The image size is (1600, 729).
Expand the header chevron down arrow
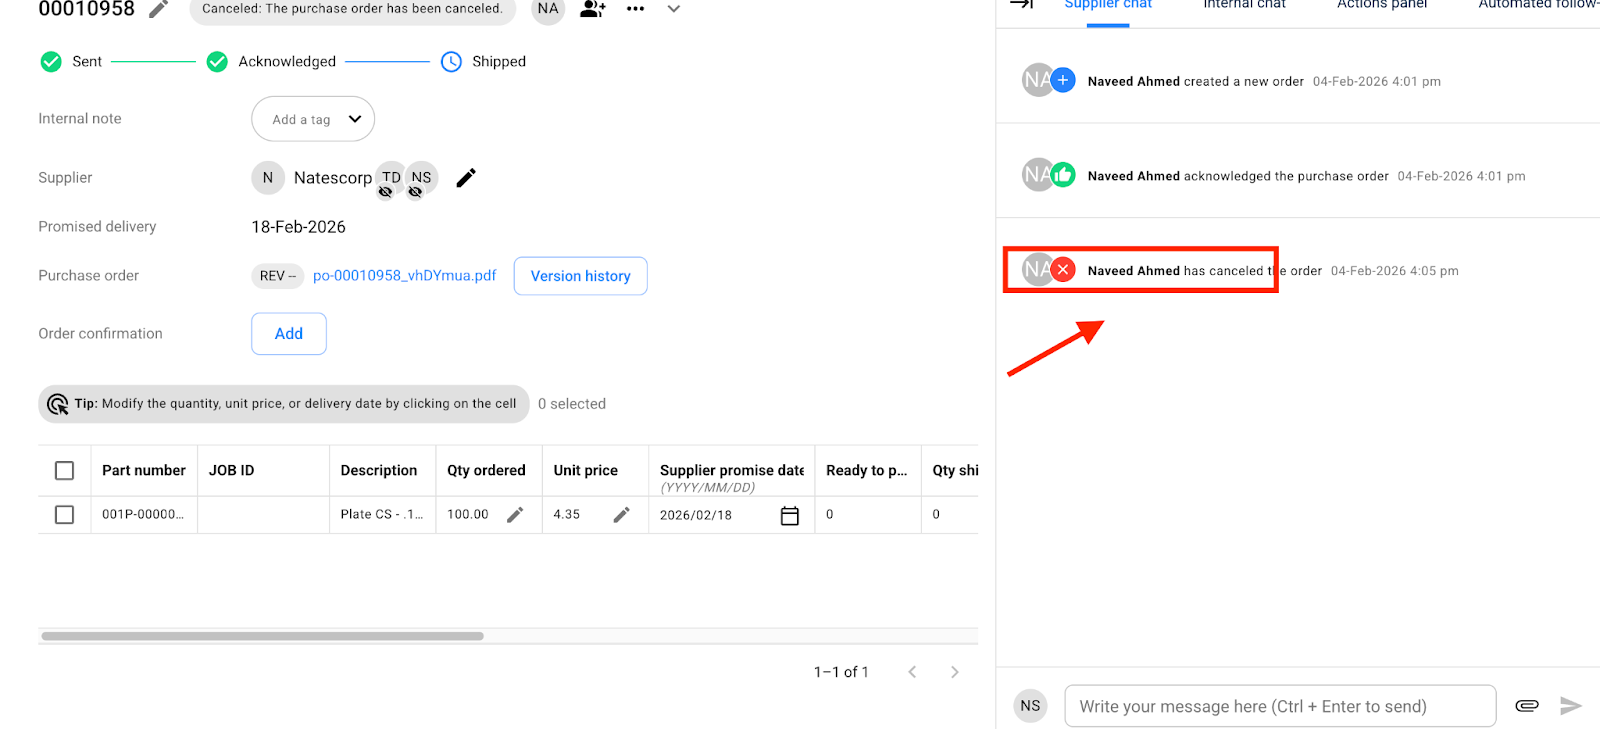[674, 9]
